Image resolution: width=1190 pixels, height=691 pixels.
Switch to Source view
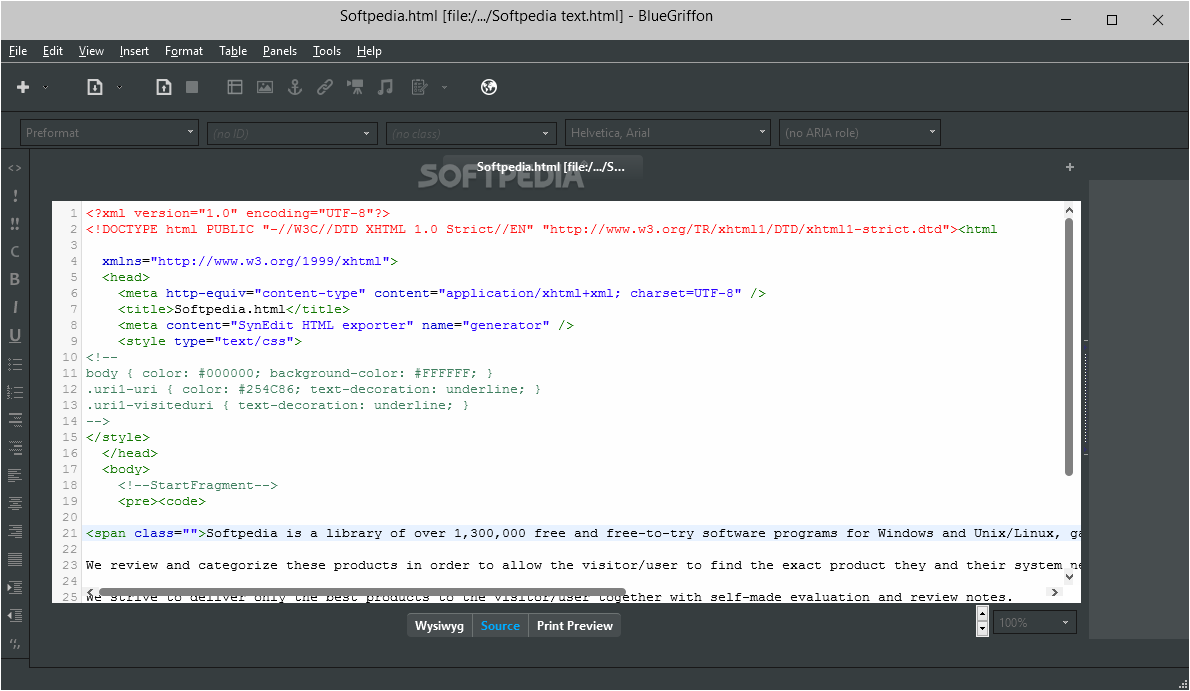coord(500,626)
